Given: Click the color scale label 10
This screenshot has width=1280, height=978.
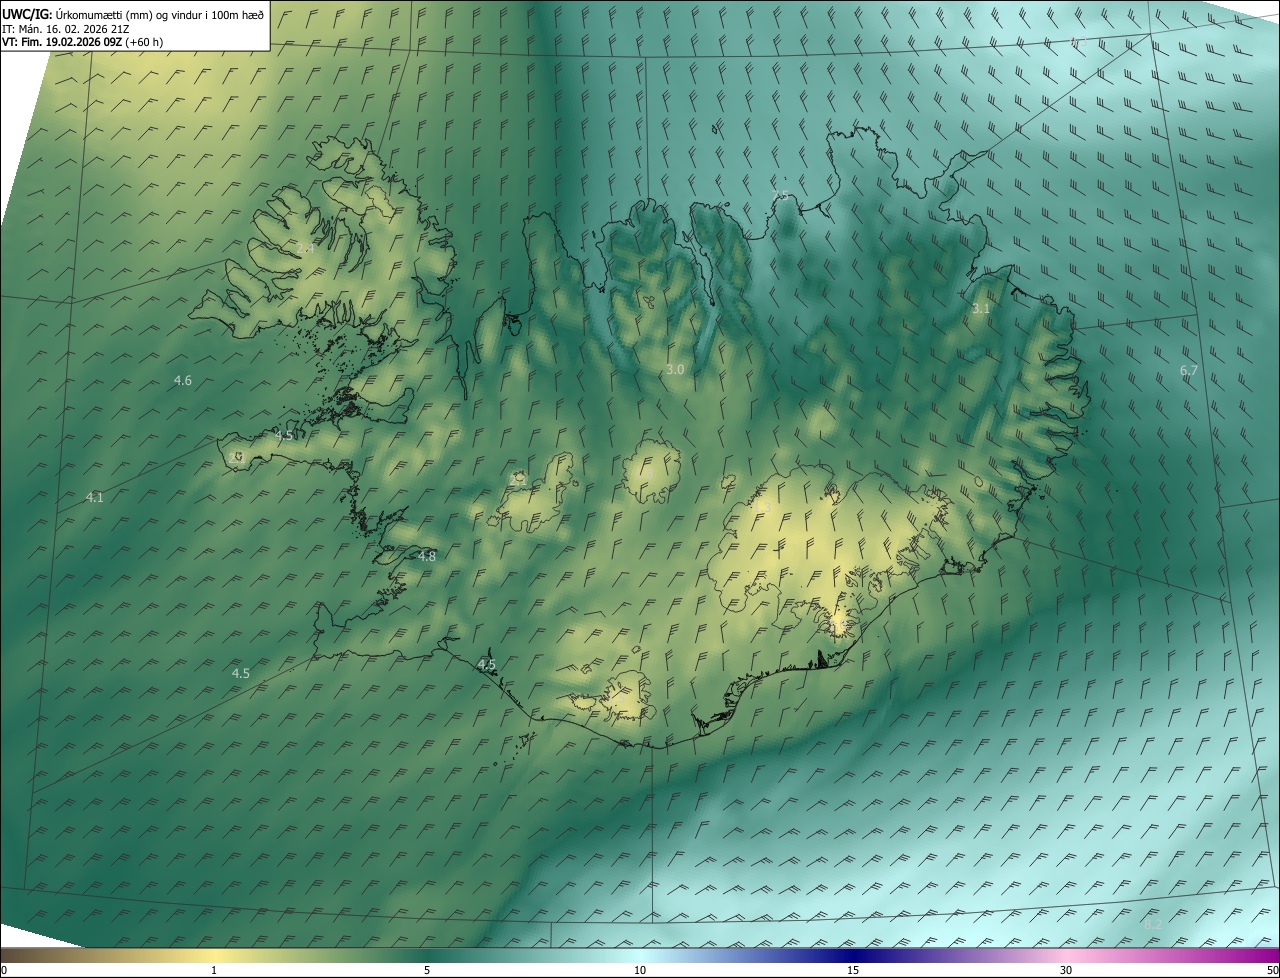Looking at the screenshot, I should (640, 970).
